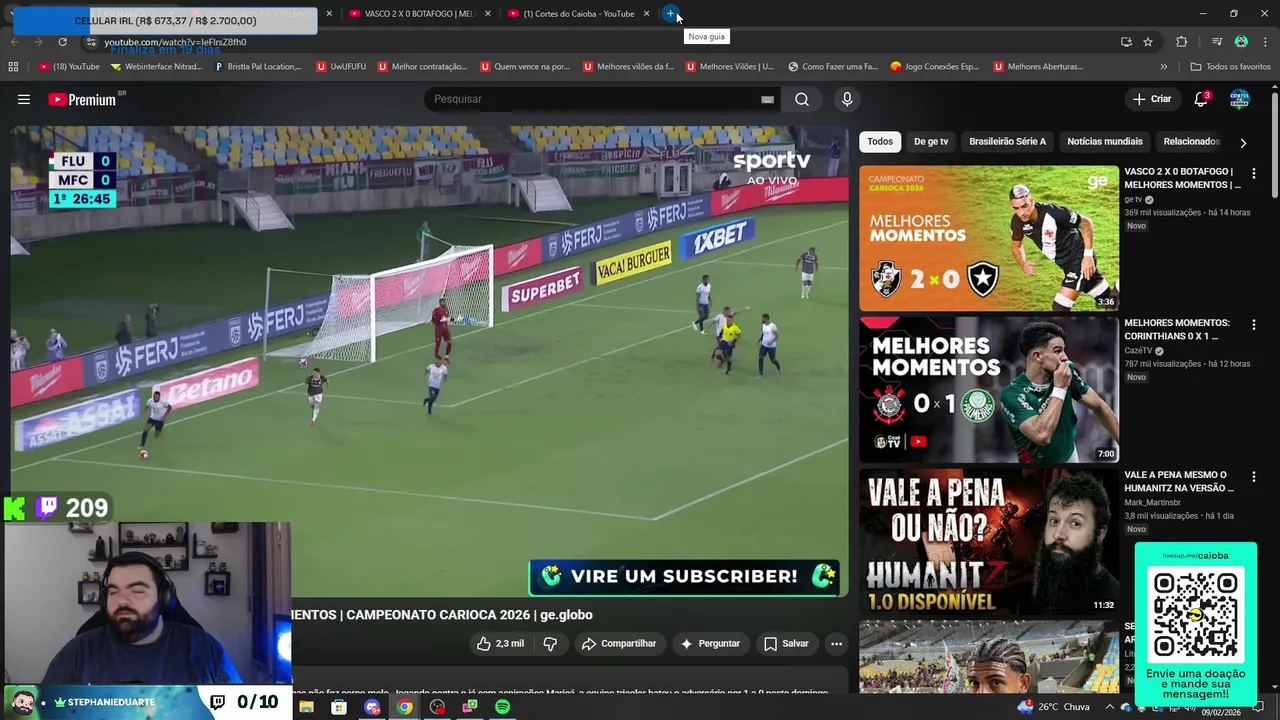Open Vasco 2x0 Botafogo video thumbnail
Image resolution: width=1280 pixels, height=720 pixels.
coord(989,238)
